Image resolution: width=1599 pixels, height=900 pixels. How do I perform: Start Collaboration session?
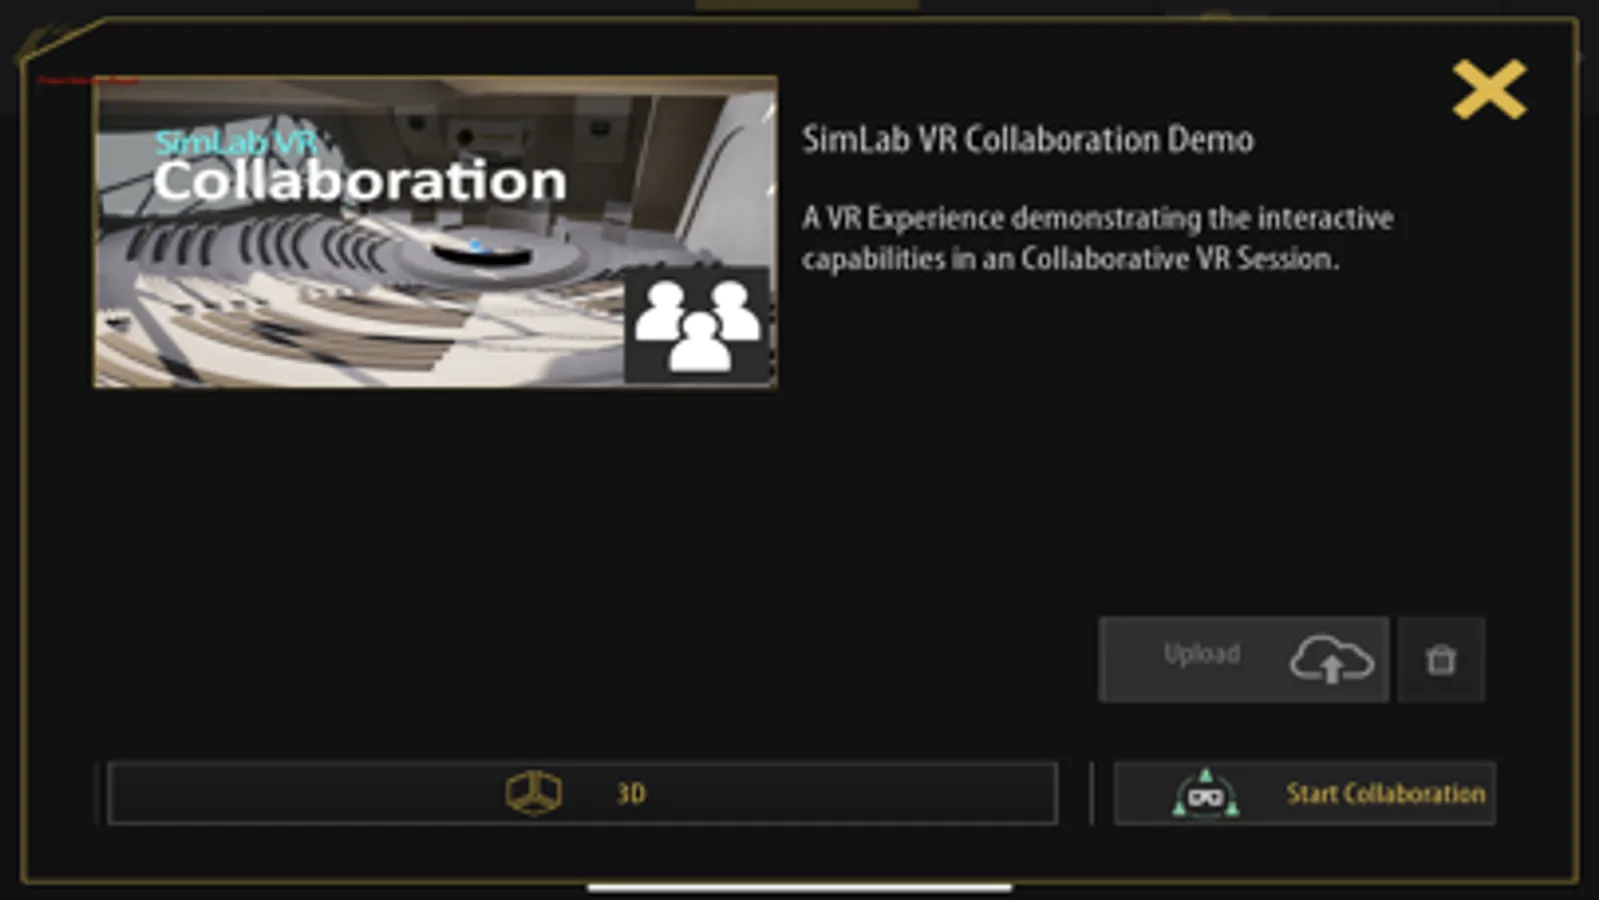[1304, 793]
